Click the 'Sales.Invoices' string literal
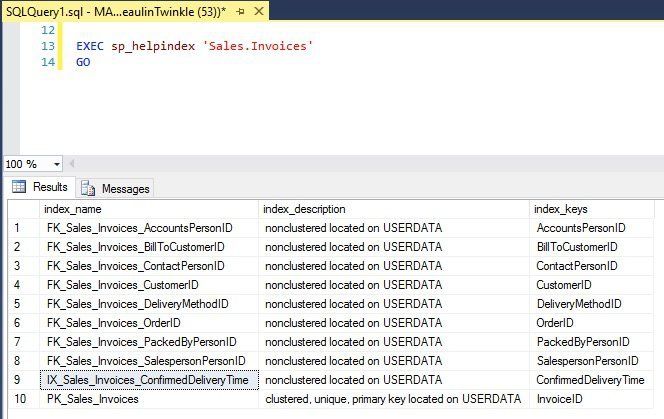The height and width of the screenshot is (419, 664). (257, 46)
